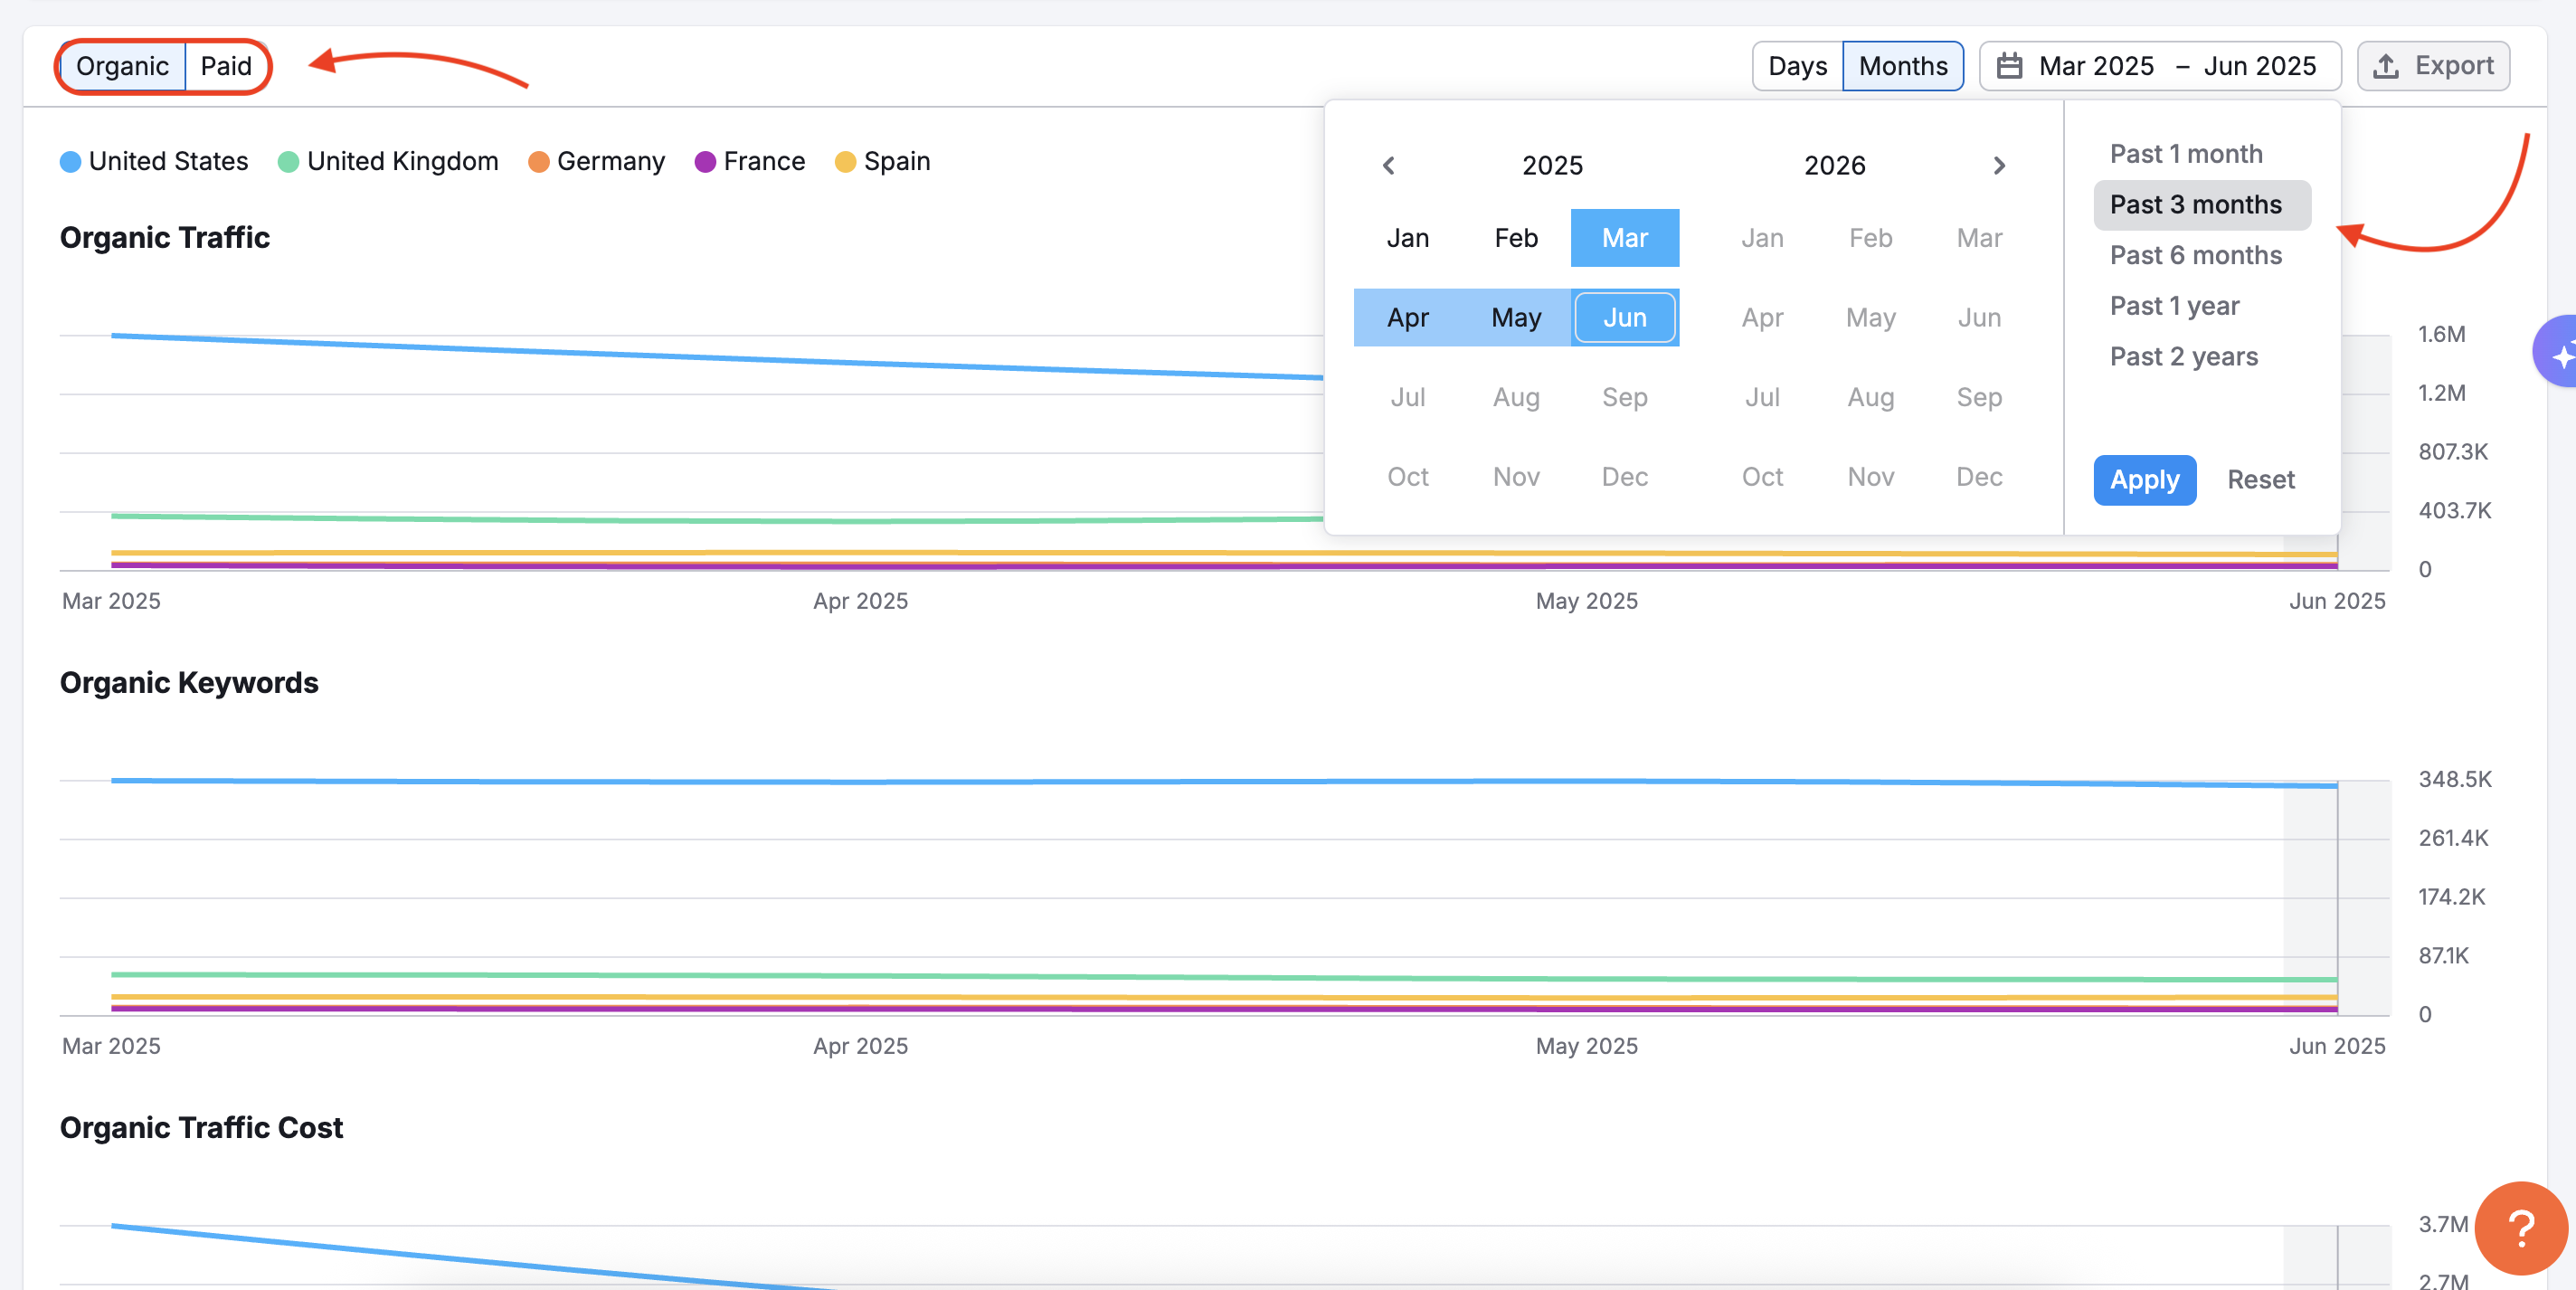This screenshot has height=1290, width=2576.
Task: Toggle United States legend dot
Action: tap(70, 162)
